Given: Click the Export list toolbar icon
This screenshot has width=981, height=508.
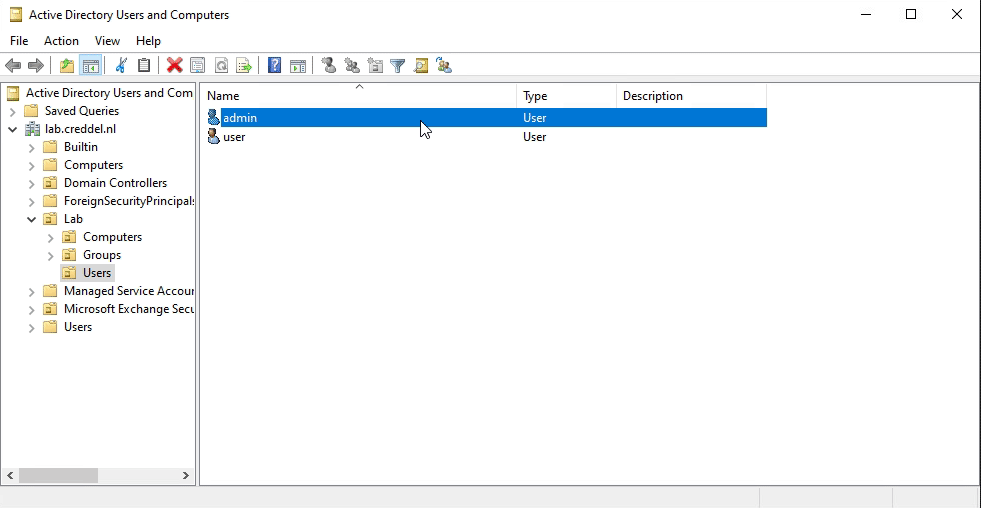Looking at the screenshot, I should 244,66.
